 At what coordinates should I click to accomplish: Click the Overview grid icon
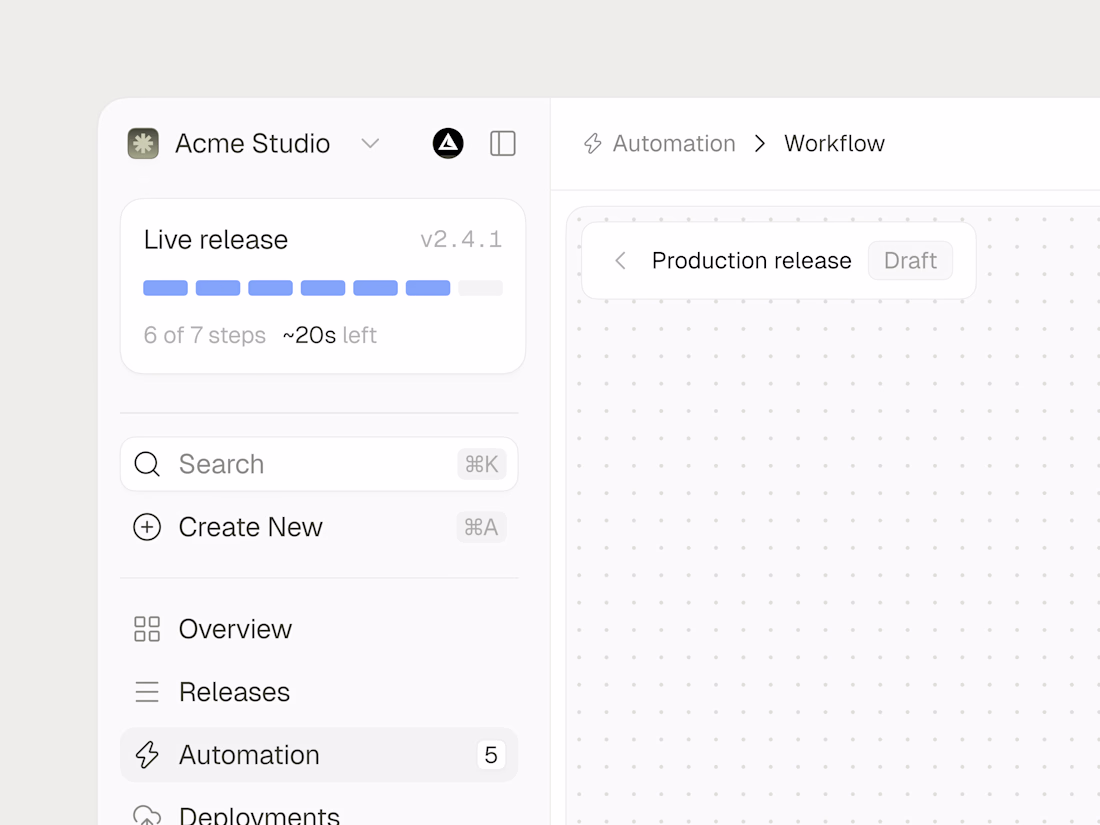point(147,629)
